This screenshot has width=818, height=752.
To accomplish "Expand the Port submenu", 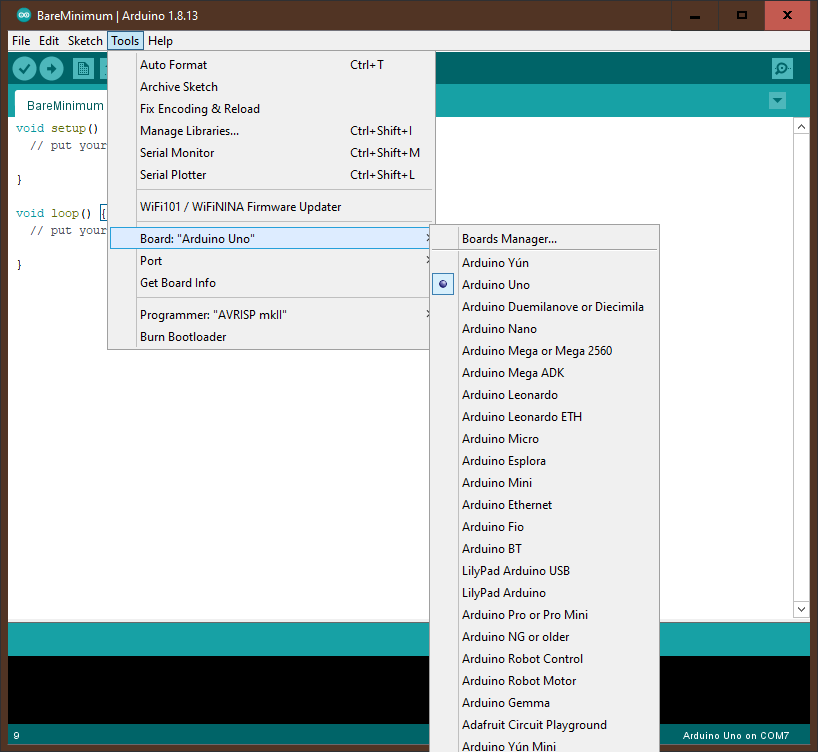I will tap(270, 261).
